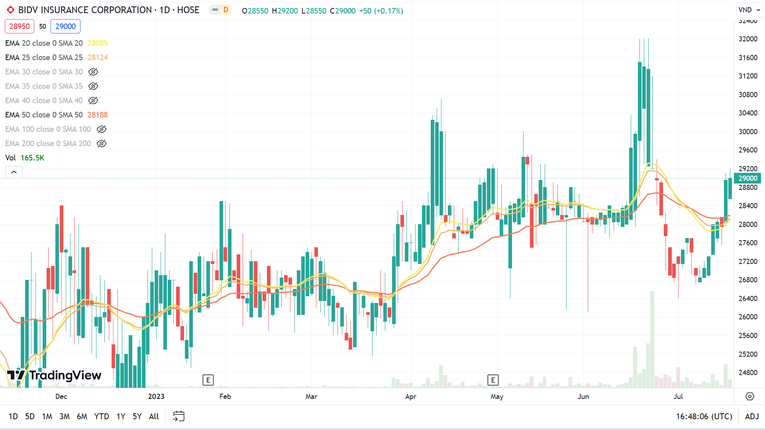
Task: Open chart settings target icon in corner
Action: [x=750, y=396]
